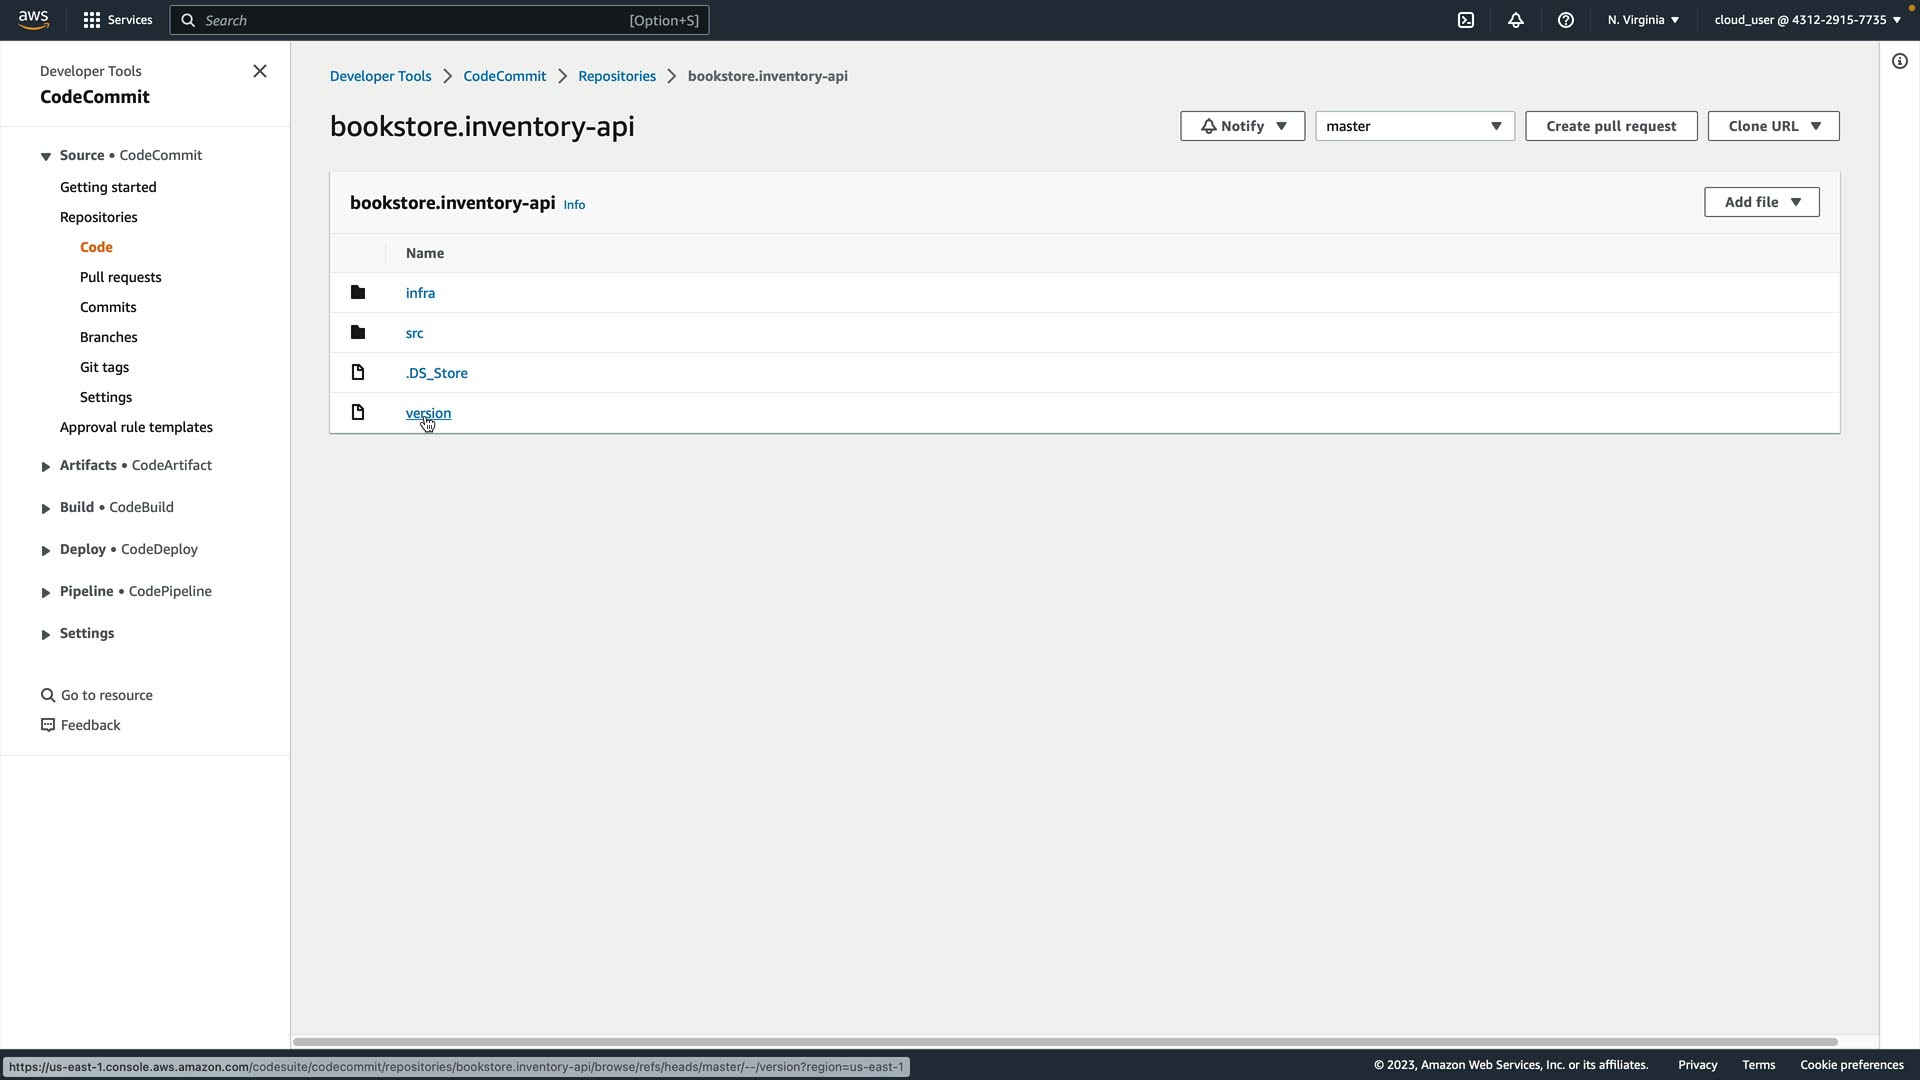Click the info panel icon at right edge
The width and height of the screenshot is (1920, 1080).
pos(1899,62)
